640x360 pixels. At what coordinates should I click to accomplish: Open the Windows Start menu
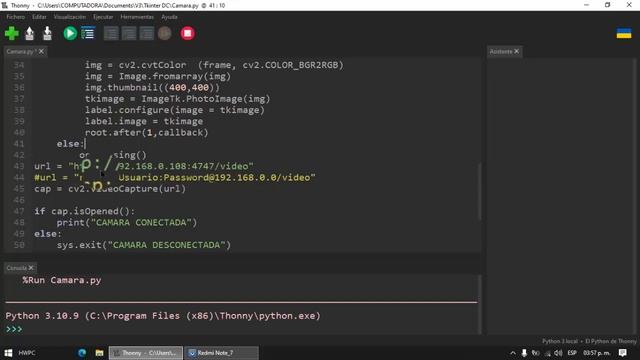click(8, 353)
